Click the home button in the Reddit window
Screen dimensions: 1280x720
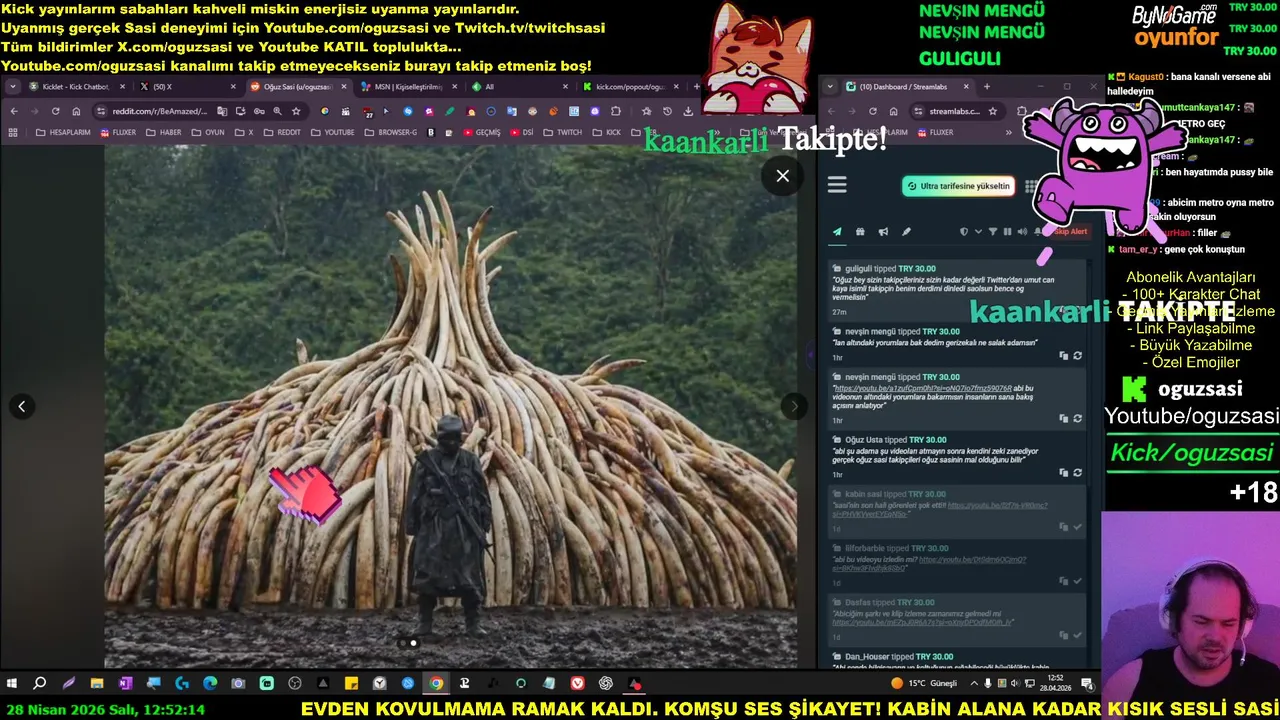[x=76, y=111]
